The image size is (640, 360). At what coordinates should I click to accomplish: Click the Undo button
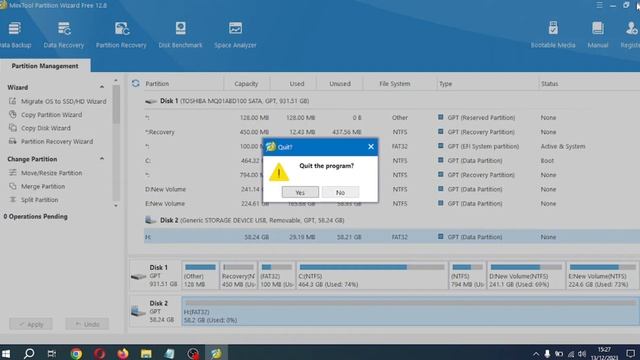87,324
